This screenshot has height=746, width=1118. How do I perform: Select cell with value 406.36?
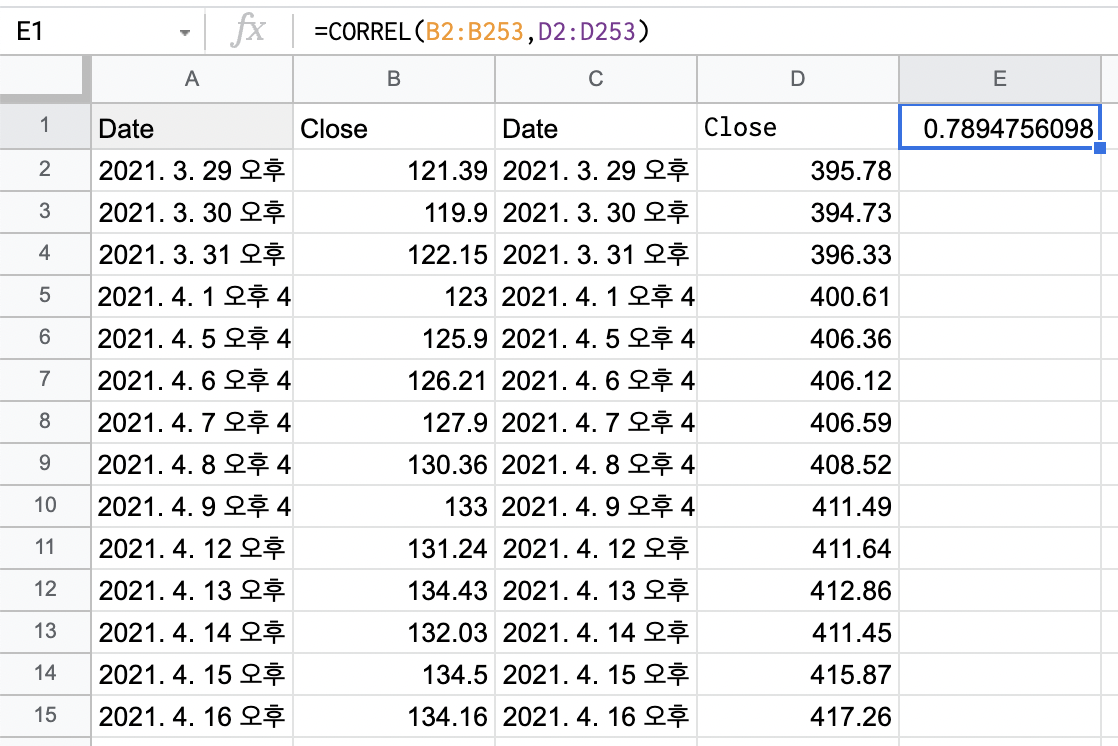[x=797, y=339]
